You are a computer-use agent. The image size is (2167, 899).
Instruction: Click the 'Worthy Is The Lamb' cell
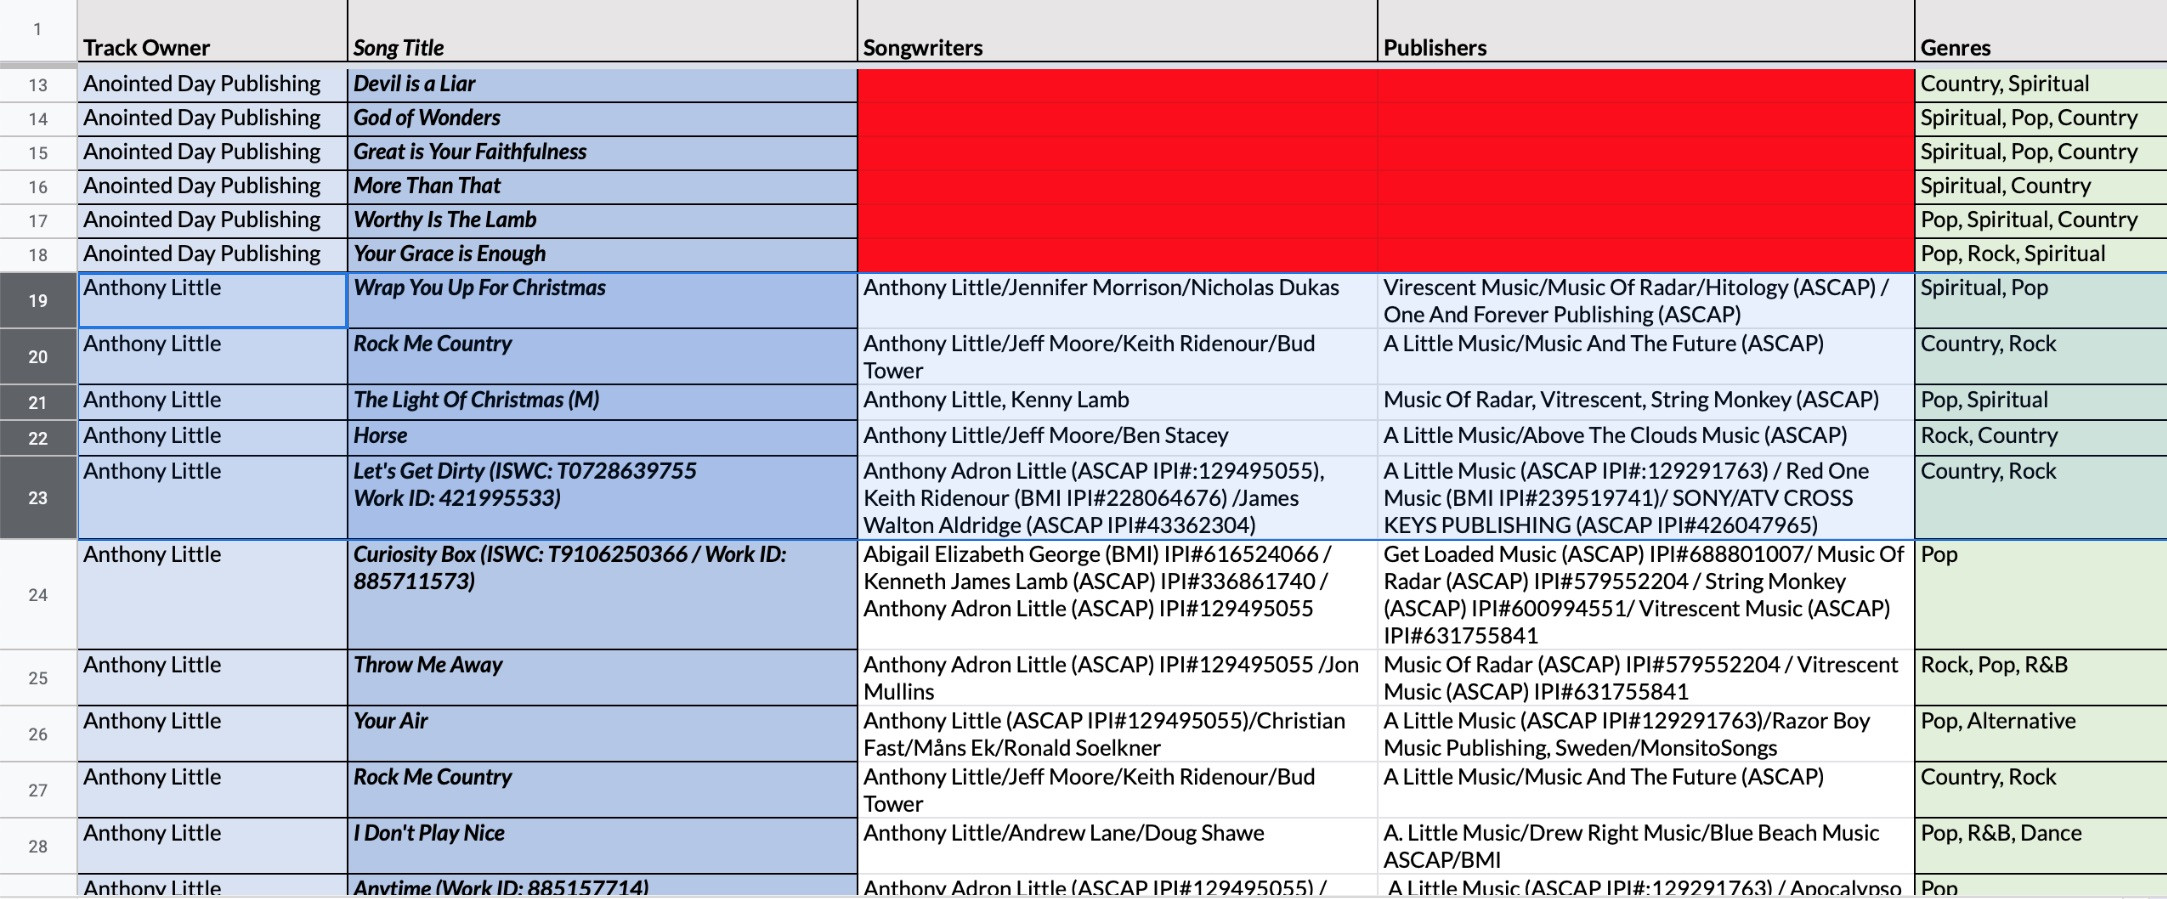coord(602,221)
